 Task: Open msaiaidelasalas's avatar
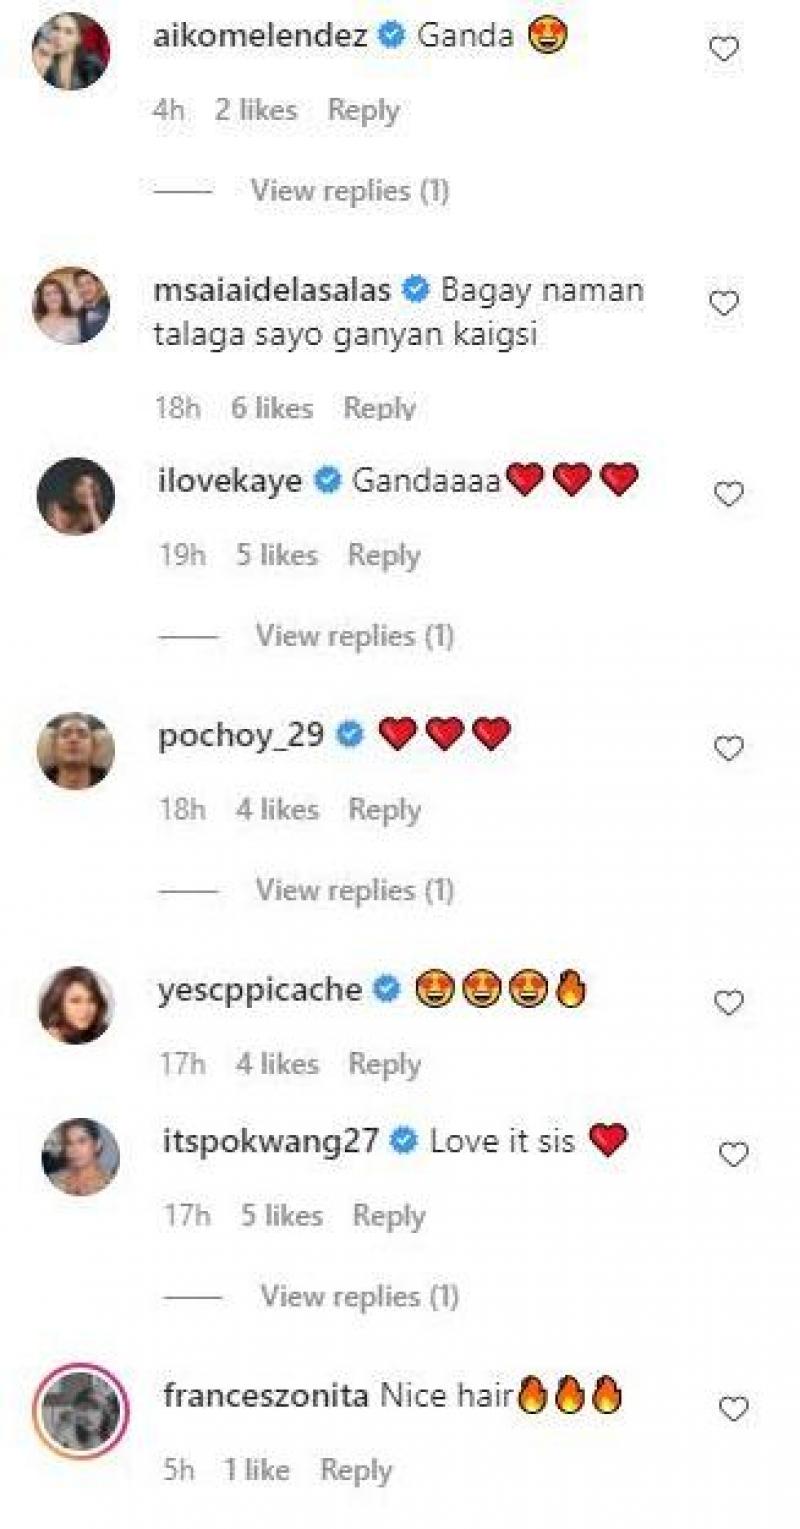pos(72,305)
